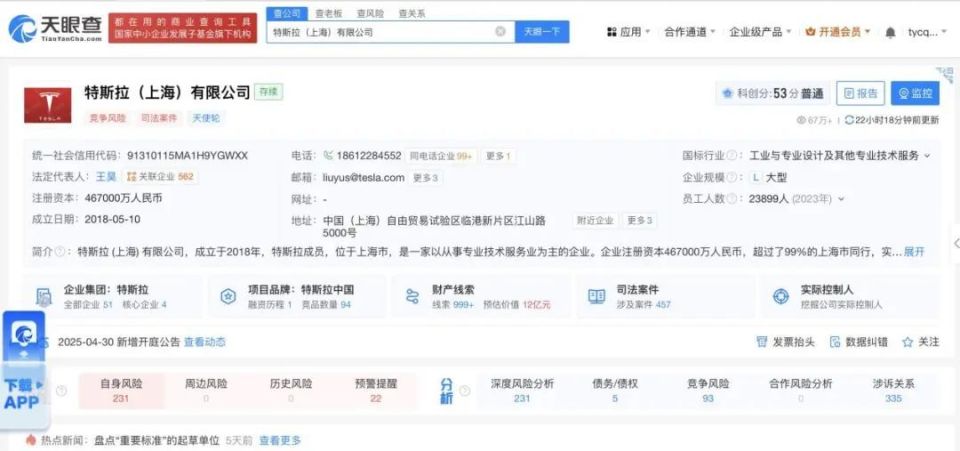Viewport: 960px width, 451px height.
Task: Click the 天眼一下 search button
Action: pos(542,32)
